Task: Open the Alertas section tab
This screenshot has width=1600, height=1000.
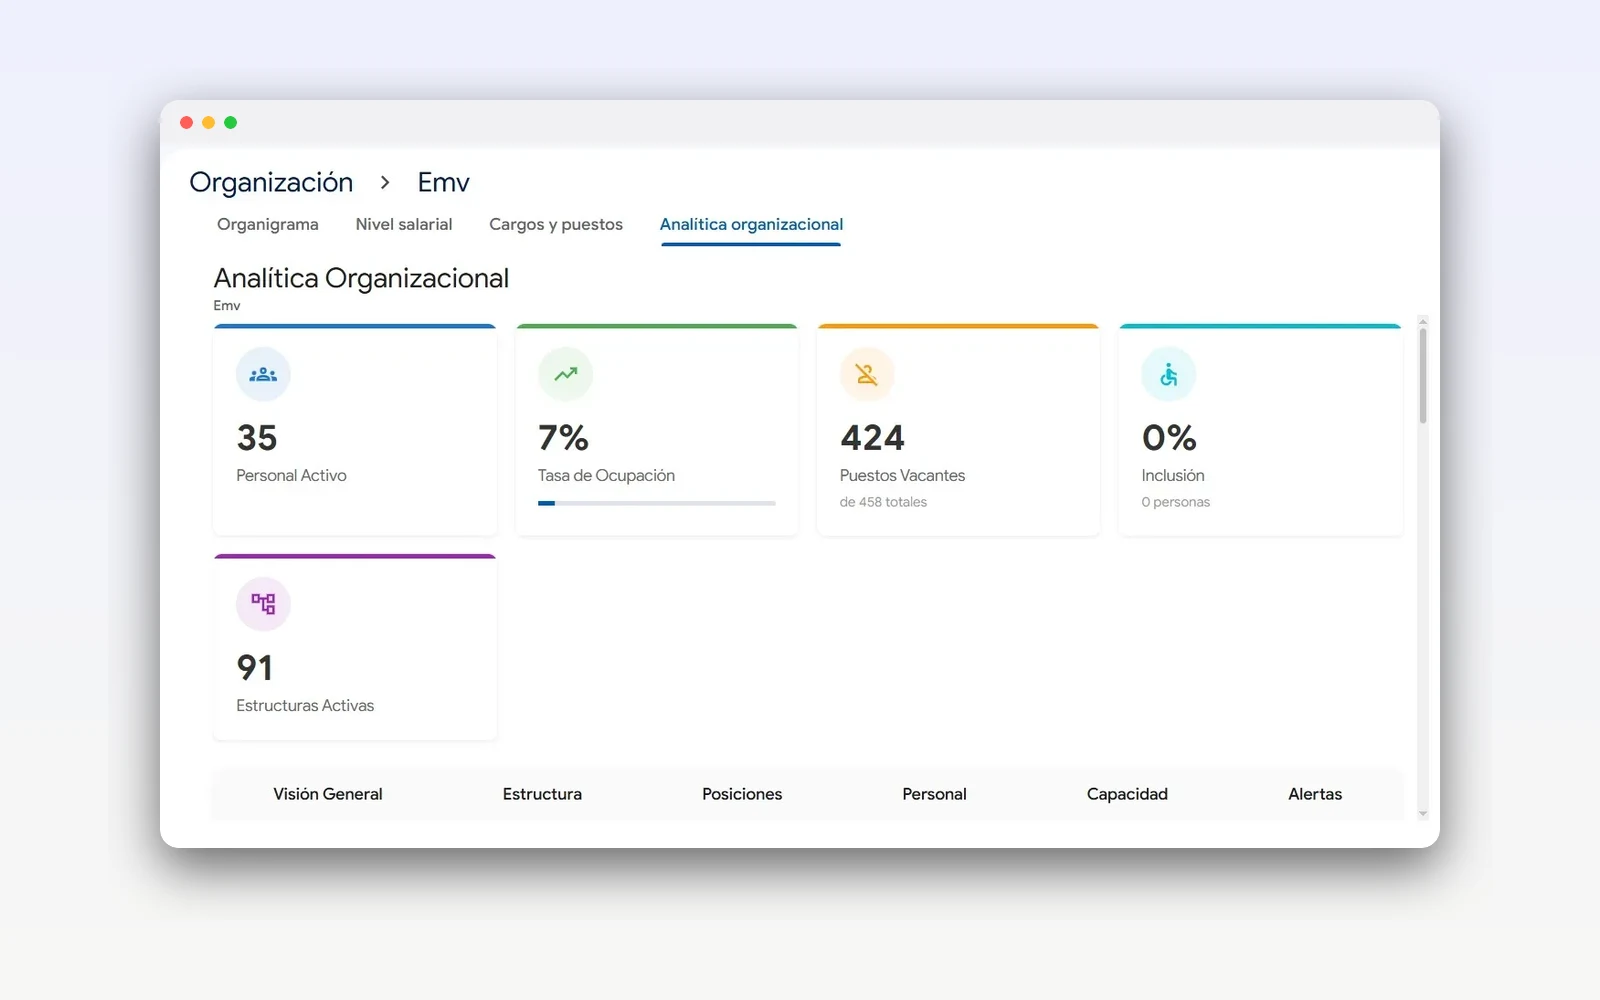Action: [1315, 794]
